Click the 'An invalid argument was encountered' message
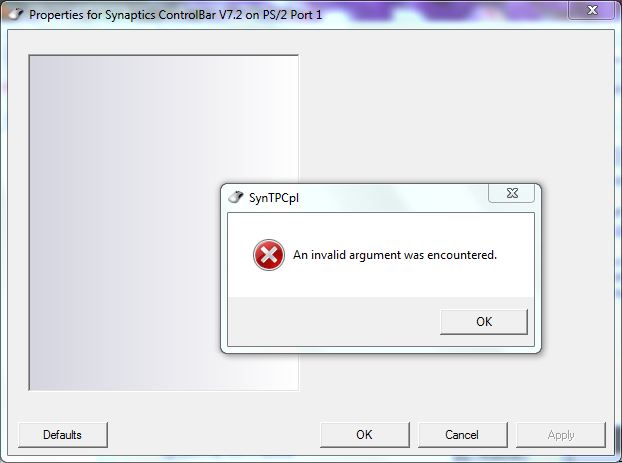The width and height of the screenshot is (622, 463). point(395,255)
